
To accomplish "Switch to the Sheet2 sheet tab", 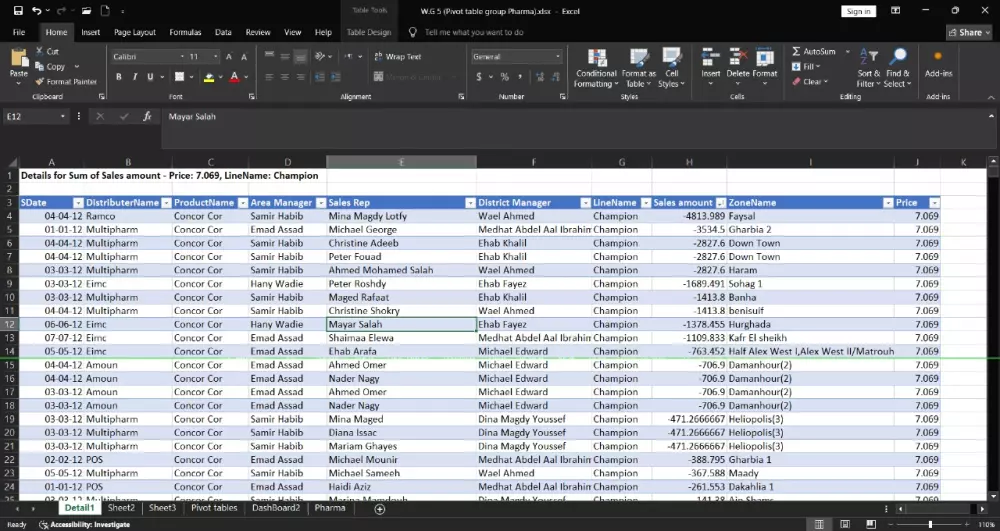I will (x=121, y=508).
